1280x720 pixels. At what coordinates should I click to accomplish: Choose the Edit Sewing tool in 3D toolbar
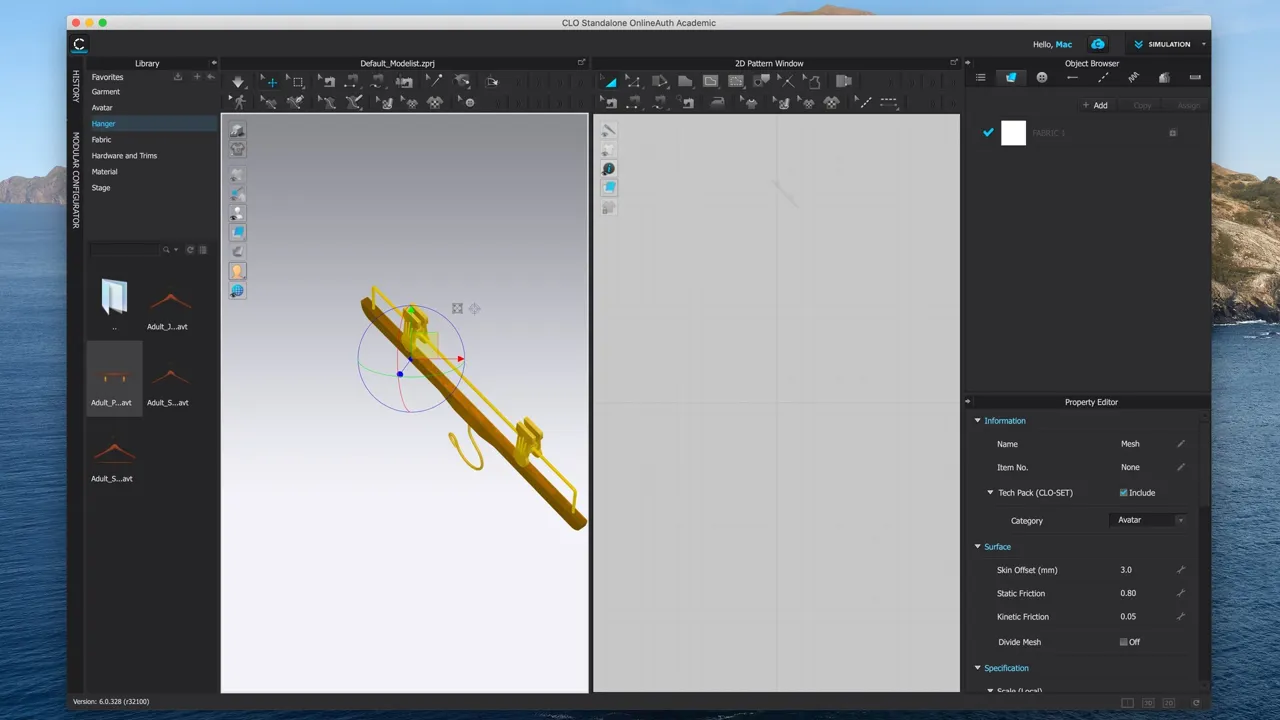point(327,82)
